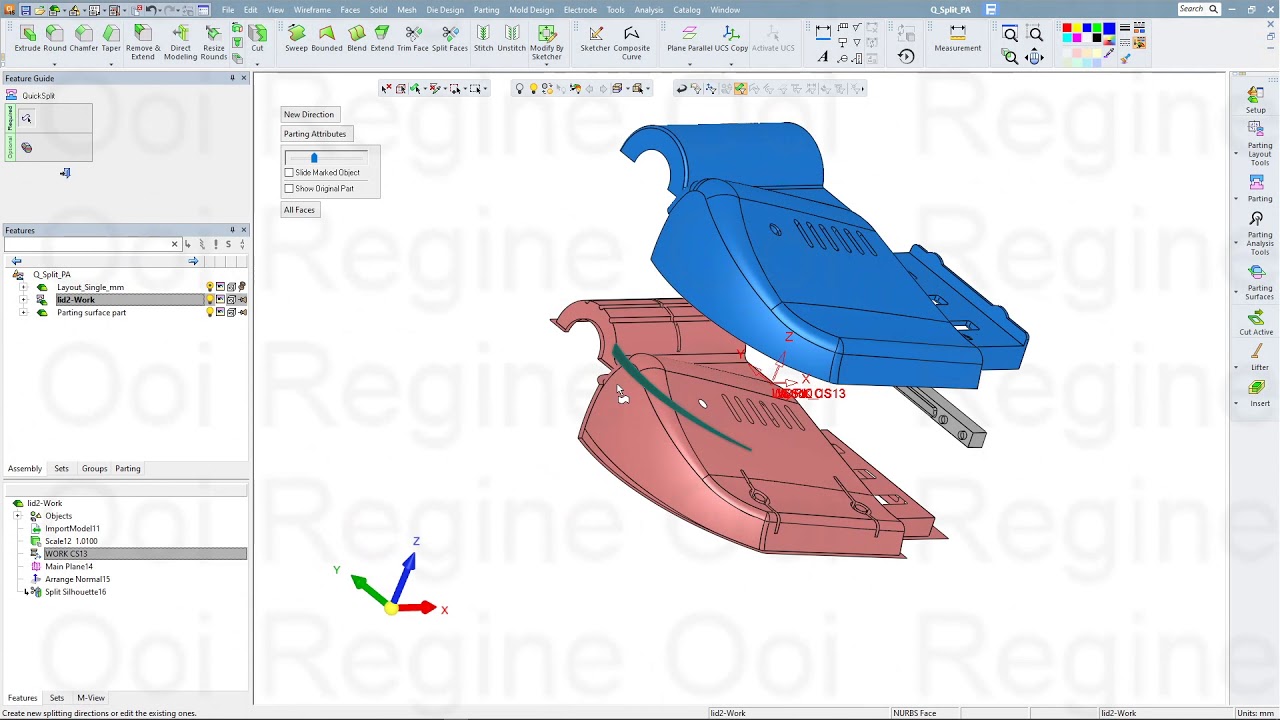Select the Trim Face tool
Image resolution: width=1280 pixels, height=720 pixels.
tap(412, 39)
